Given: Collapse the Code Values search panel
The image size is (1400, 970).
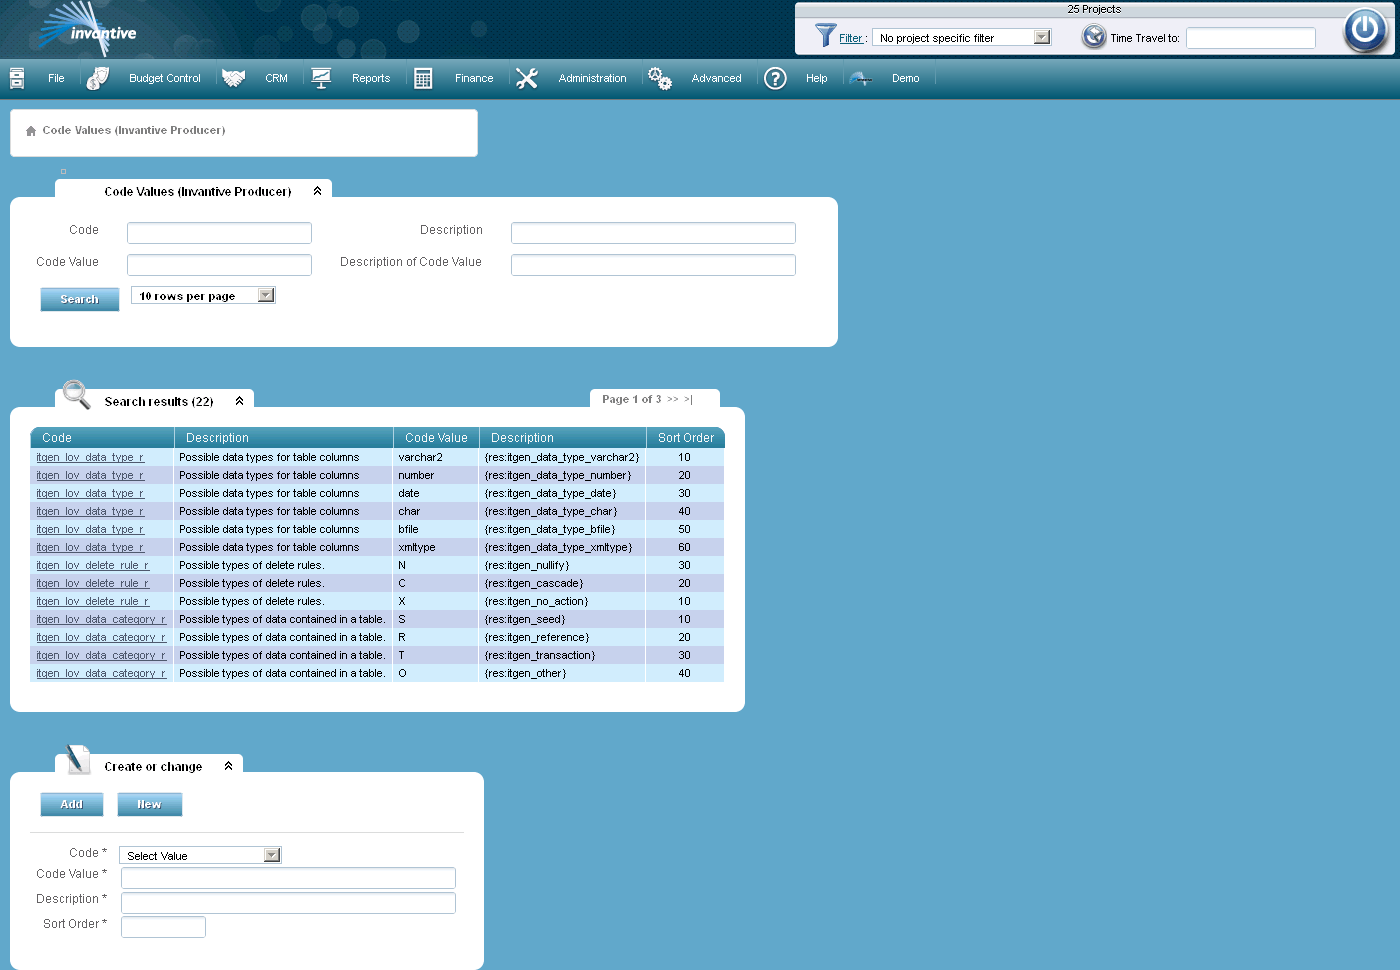Looking at the screenshot, I should (x=317, y=190).
